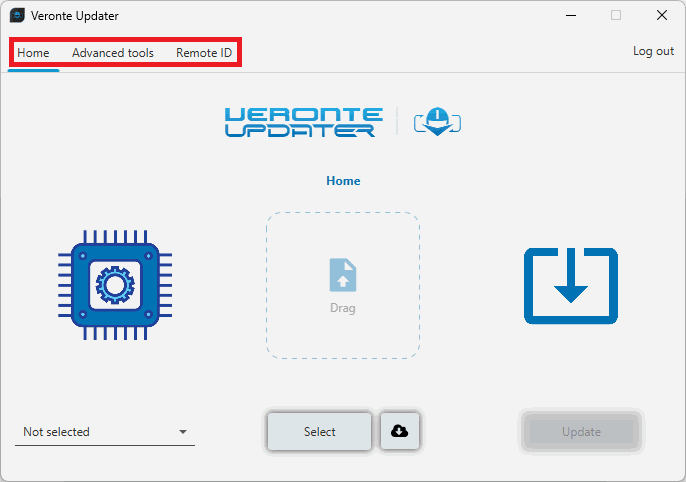Open the Home tab
The width and height of the screenshot is (686, 482).
pyautogui.click(x=33, y=53)
